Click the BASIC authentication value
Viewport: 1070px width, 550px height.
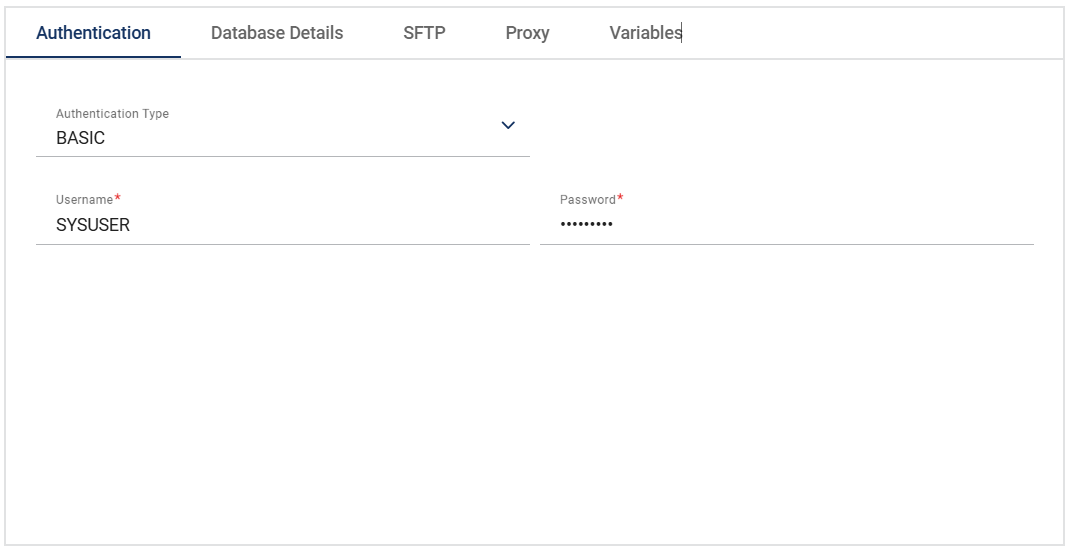pos(80,139)
